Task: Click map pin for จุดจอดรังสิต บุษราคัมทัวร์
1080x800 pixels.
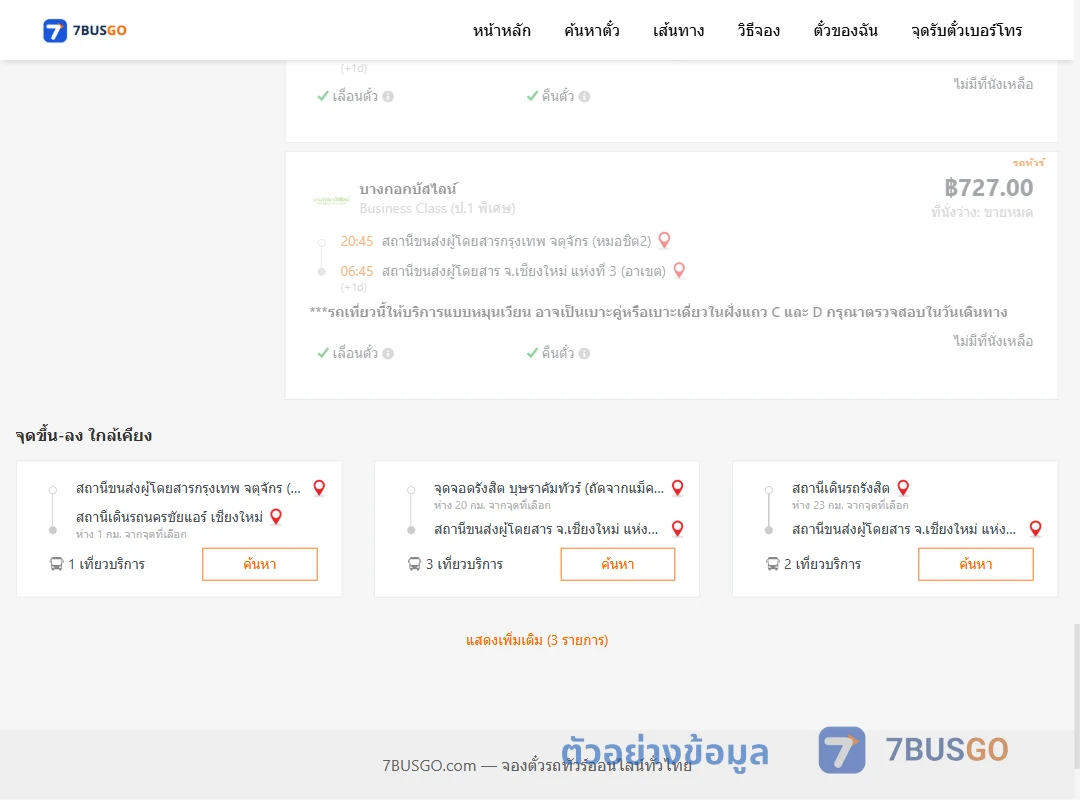Action: (678, 488)
